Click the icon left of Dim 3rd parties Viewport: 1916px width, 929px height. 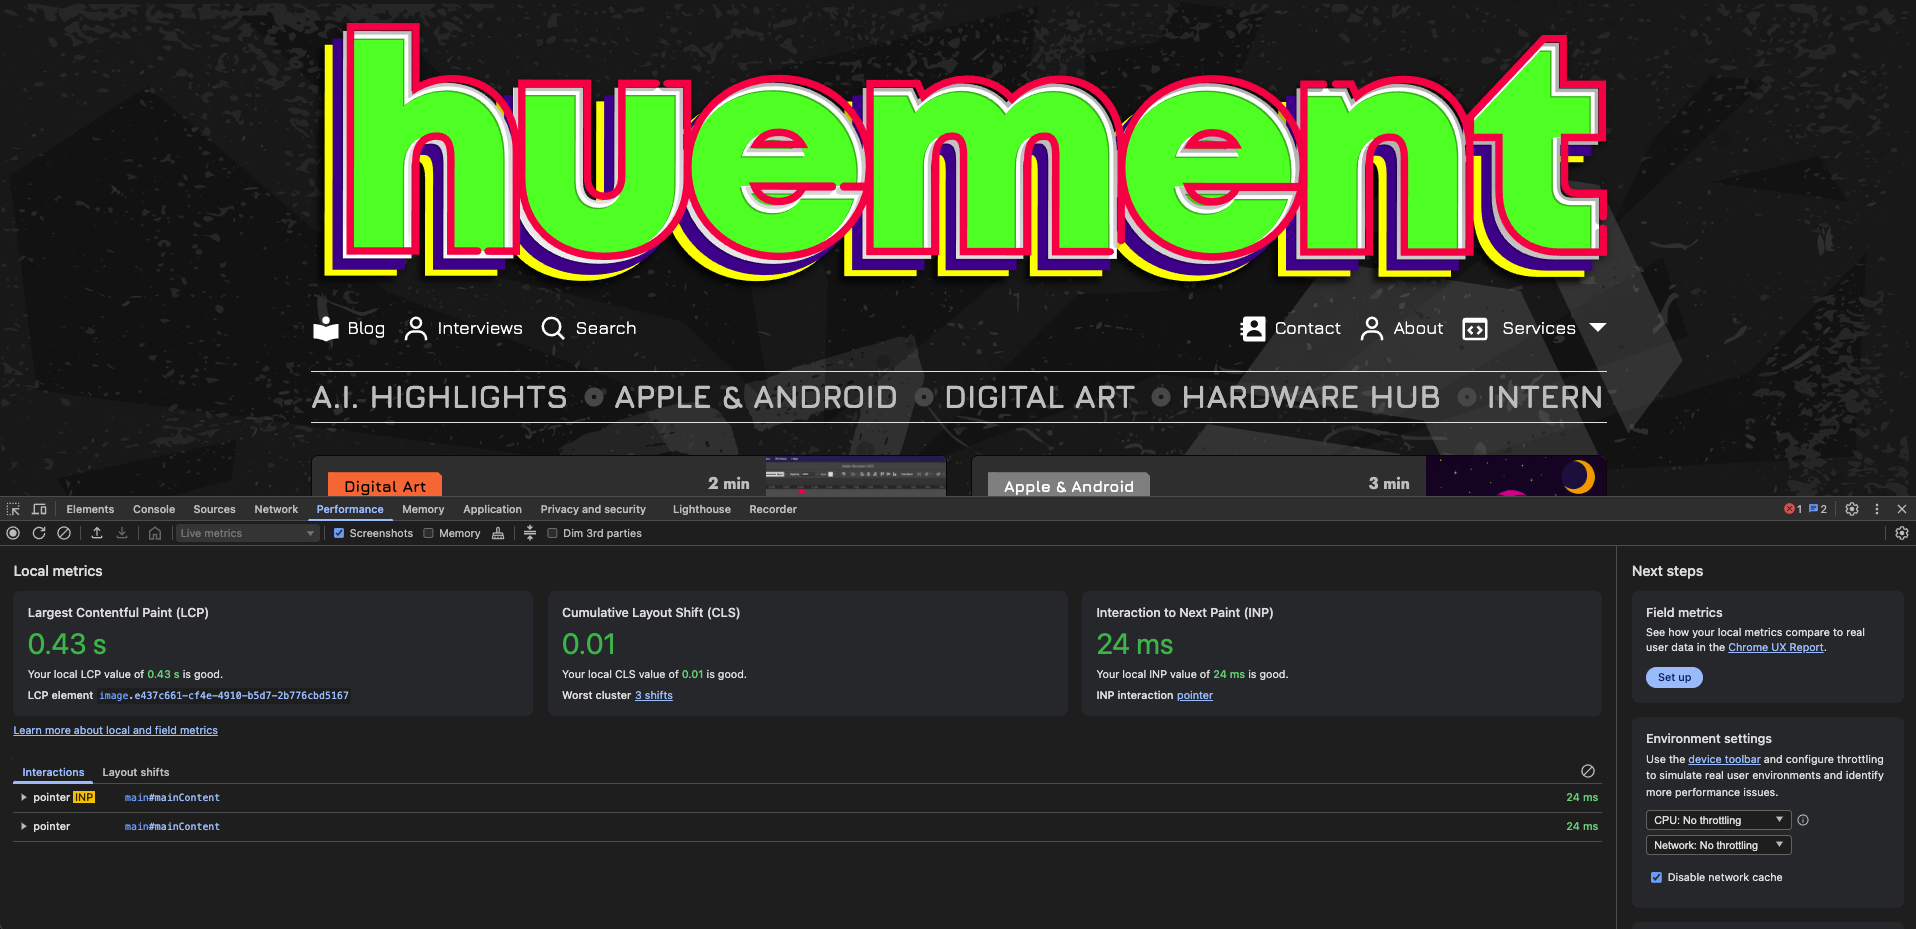530,533
